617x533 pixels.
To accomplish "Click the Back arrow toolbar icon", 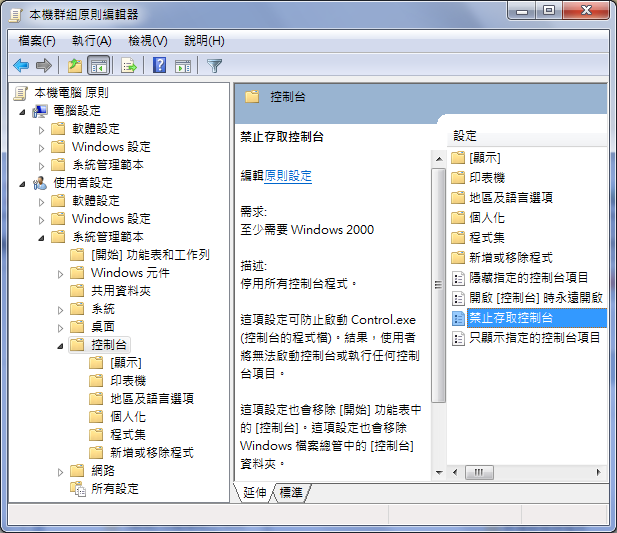I will 21,65.
